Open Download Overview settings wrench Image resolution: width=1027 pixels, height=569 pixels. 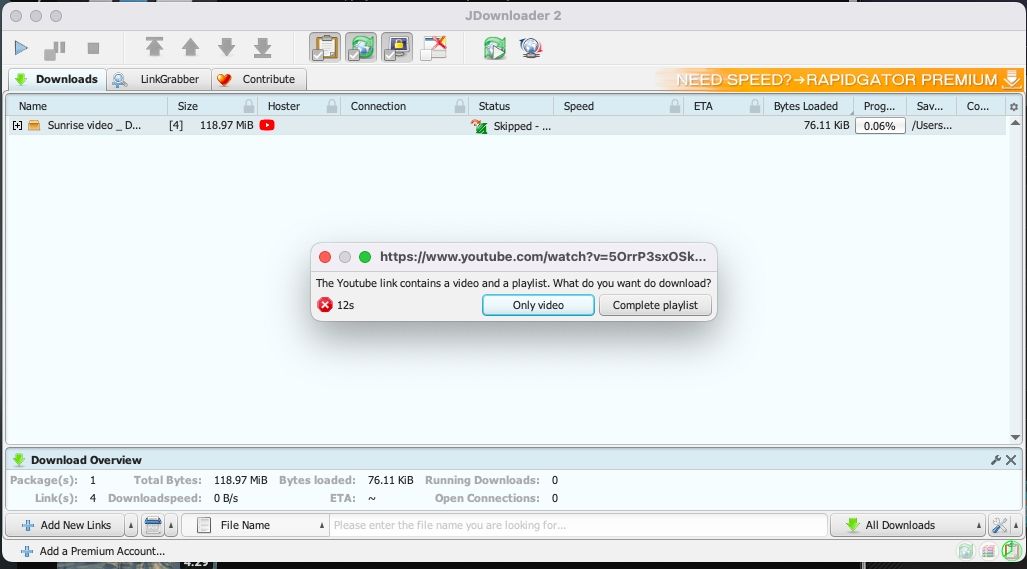[x=996, y=460]
